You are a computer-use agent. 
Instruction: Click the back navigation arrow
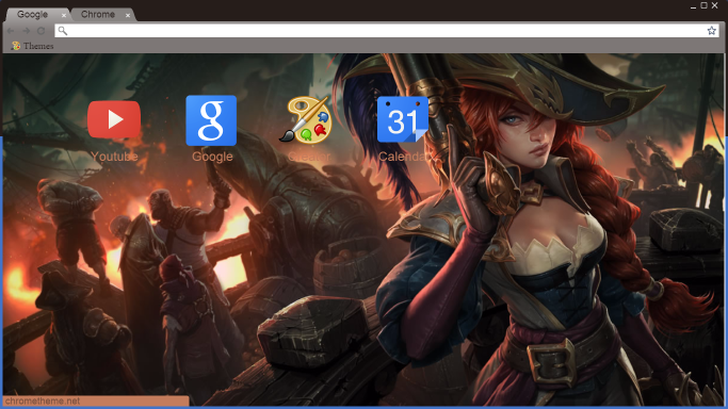pyautogui.click(x=11, y=31)
